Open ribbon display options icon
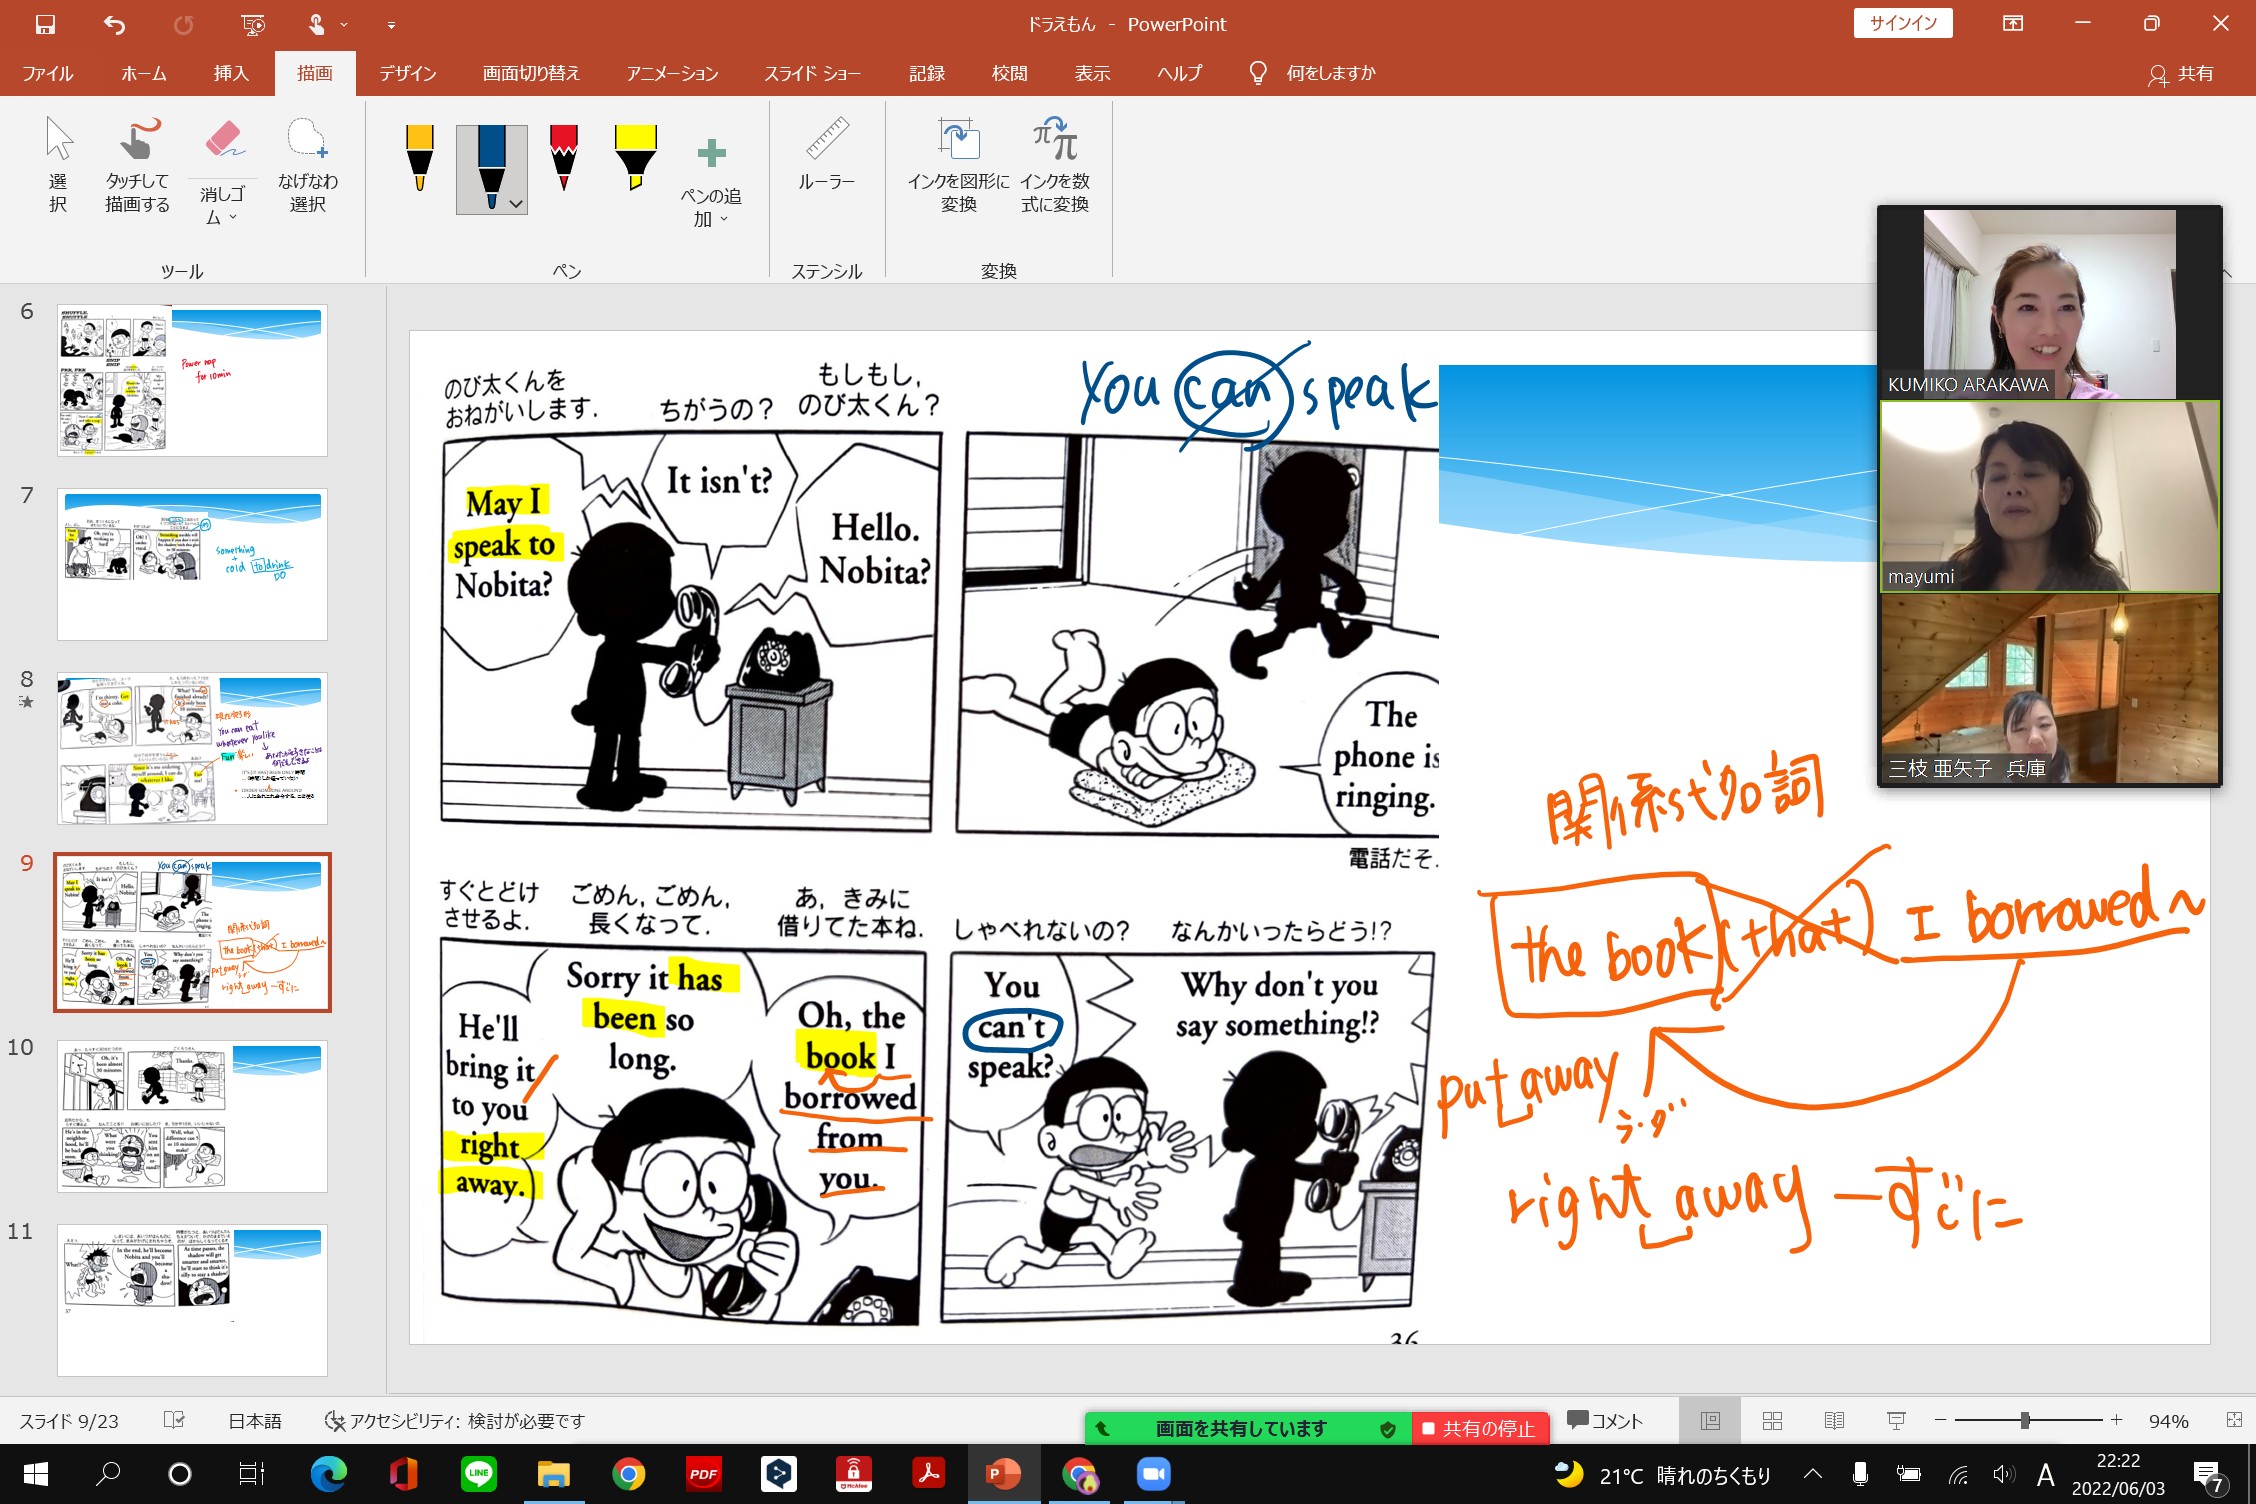 pos(2013,24)
